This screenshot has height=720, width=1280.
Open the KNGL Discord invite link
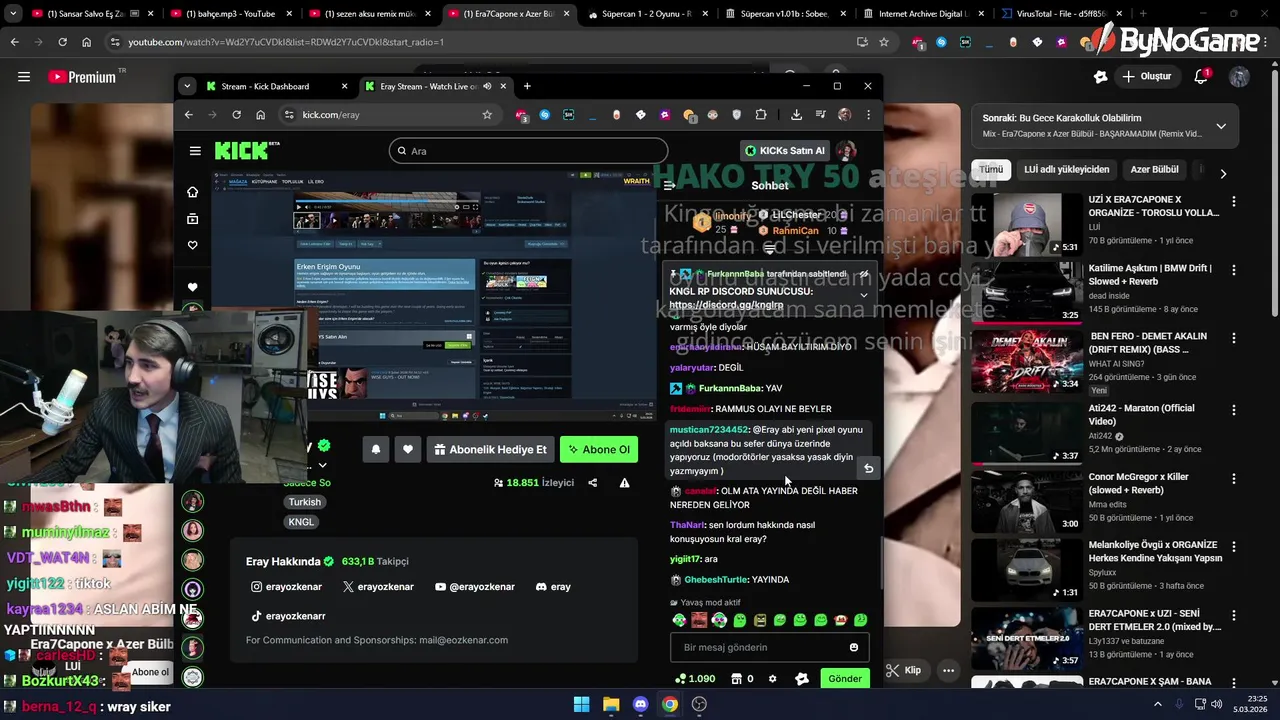(x=726, y=305)
